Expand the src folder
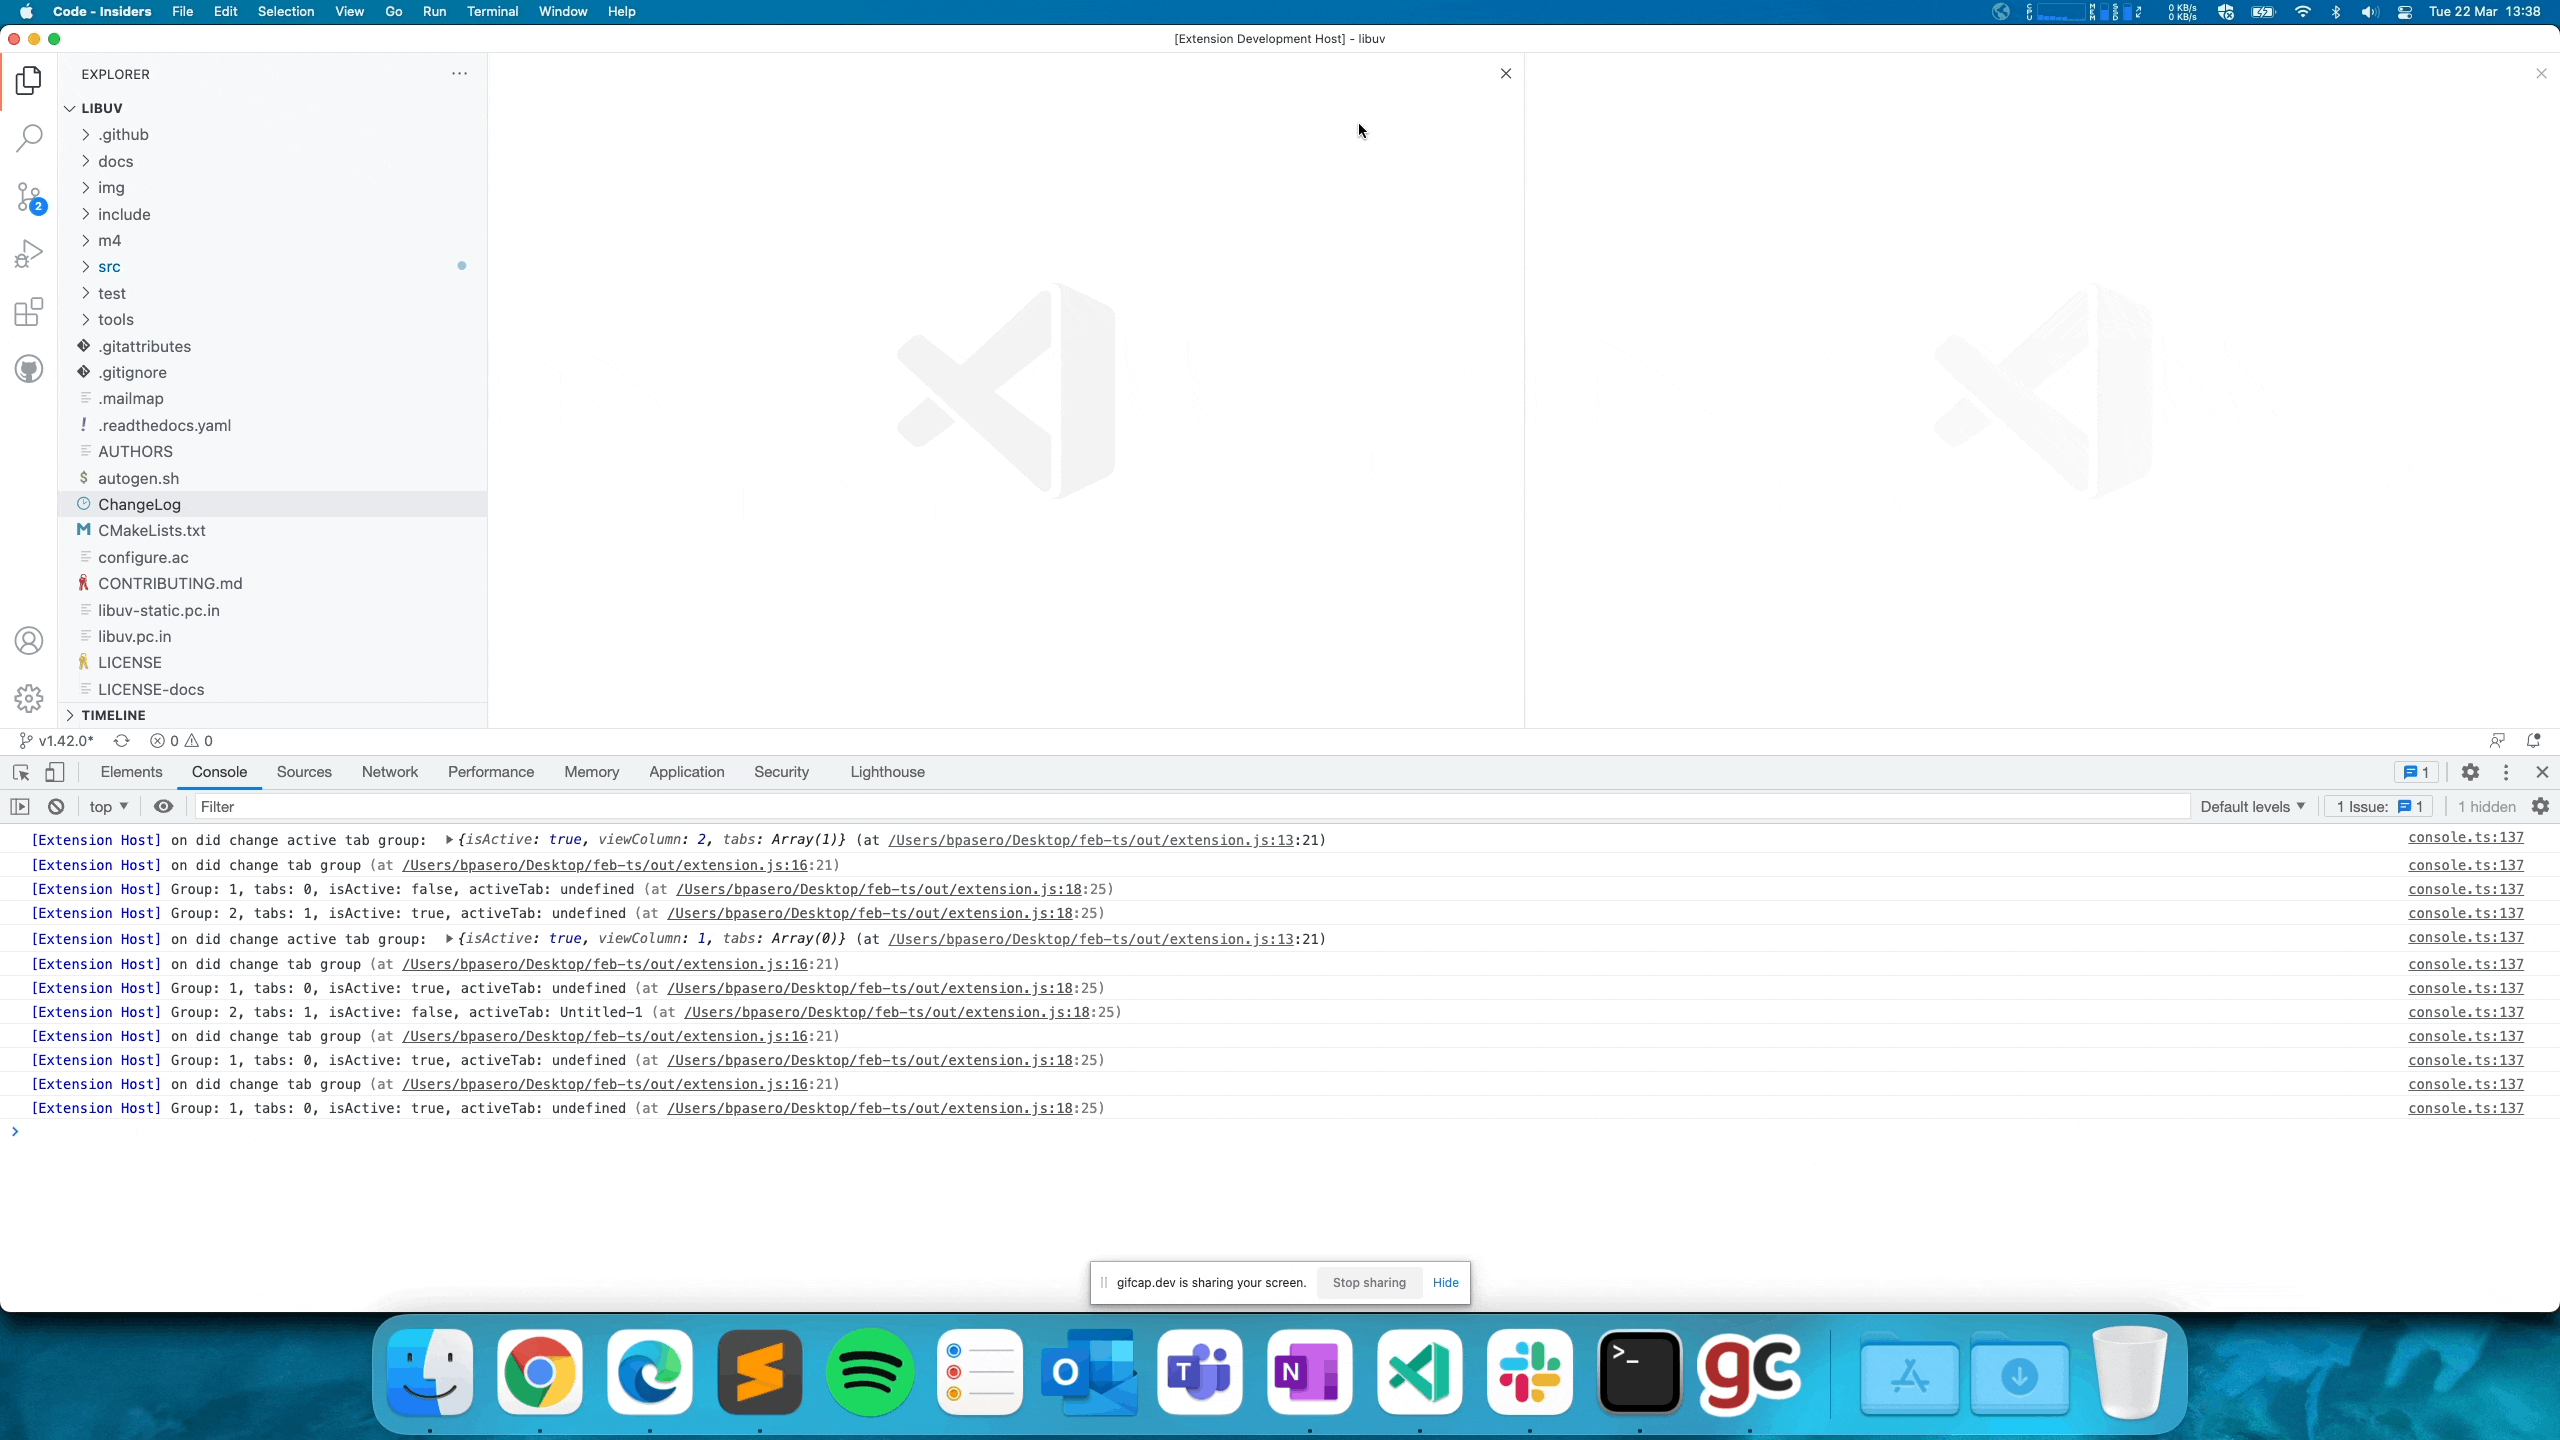Screen dimensions: 2560x1440 click(111, 266)
